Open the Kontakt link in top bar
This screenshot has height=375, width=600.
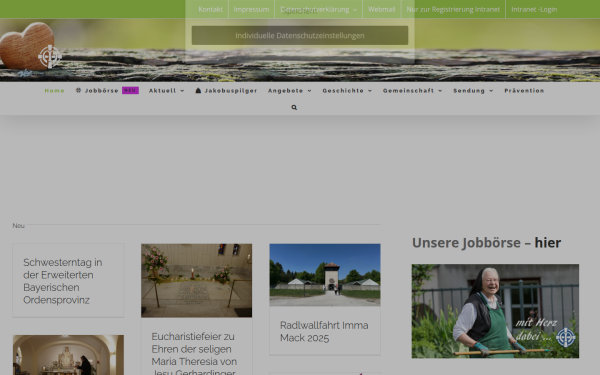click(210, 9)
